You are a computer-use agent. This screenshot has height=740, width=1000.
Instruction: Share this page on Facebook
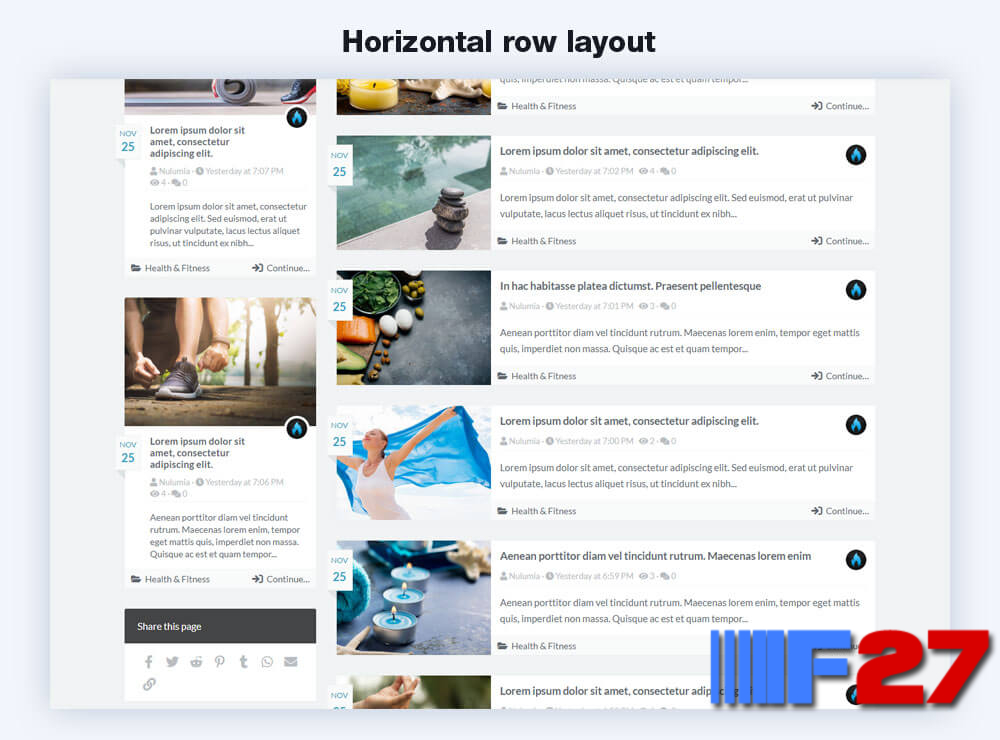[149, 662]
